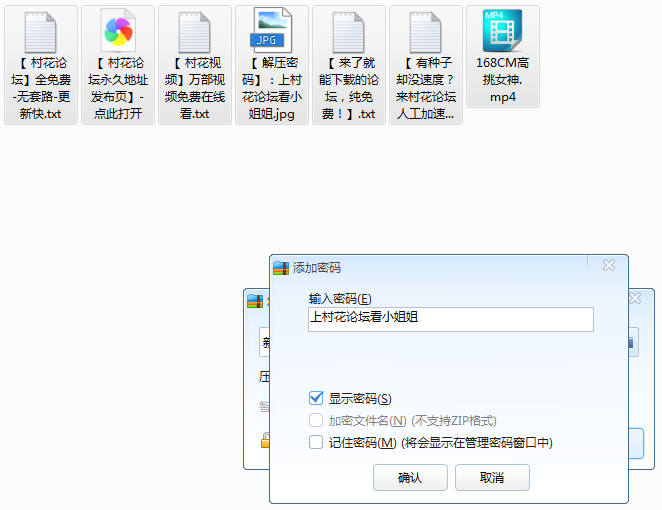
Task: Enable the 记住密码 checkbox
Action: tap(316, 442)
